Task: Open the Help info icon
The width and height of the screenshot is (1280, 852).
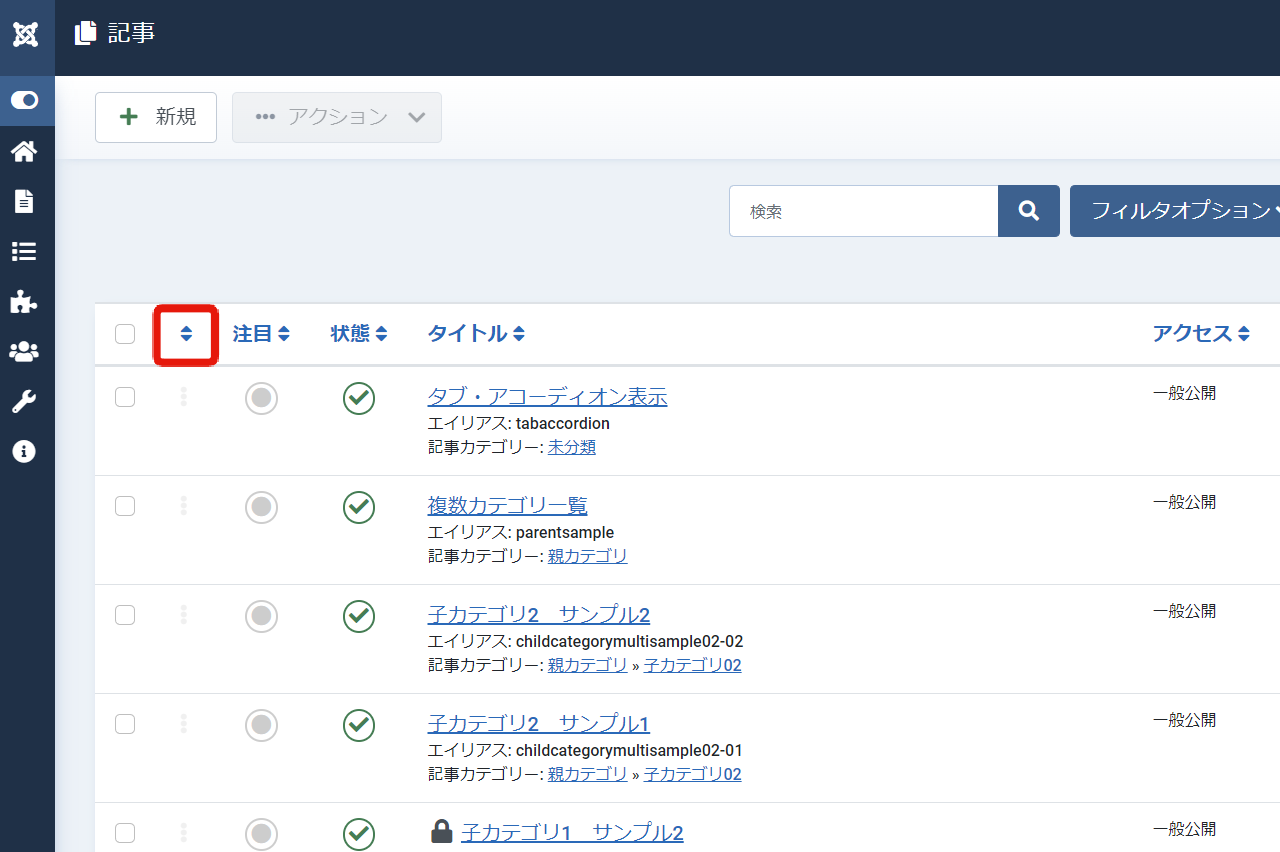Action: click(24, 452)
